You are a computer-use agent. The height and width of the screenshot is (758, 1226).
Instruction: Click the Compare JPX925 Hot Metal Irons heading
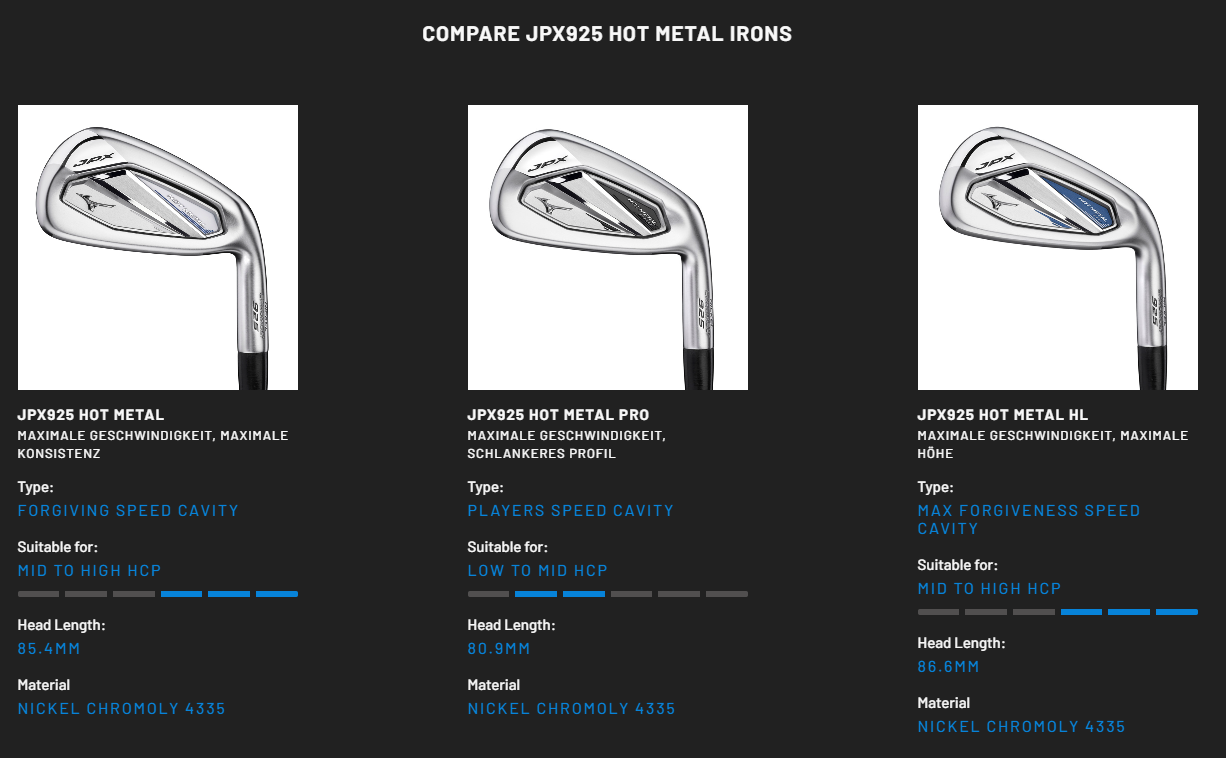coord(607,34)
